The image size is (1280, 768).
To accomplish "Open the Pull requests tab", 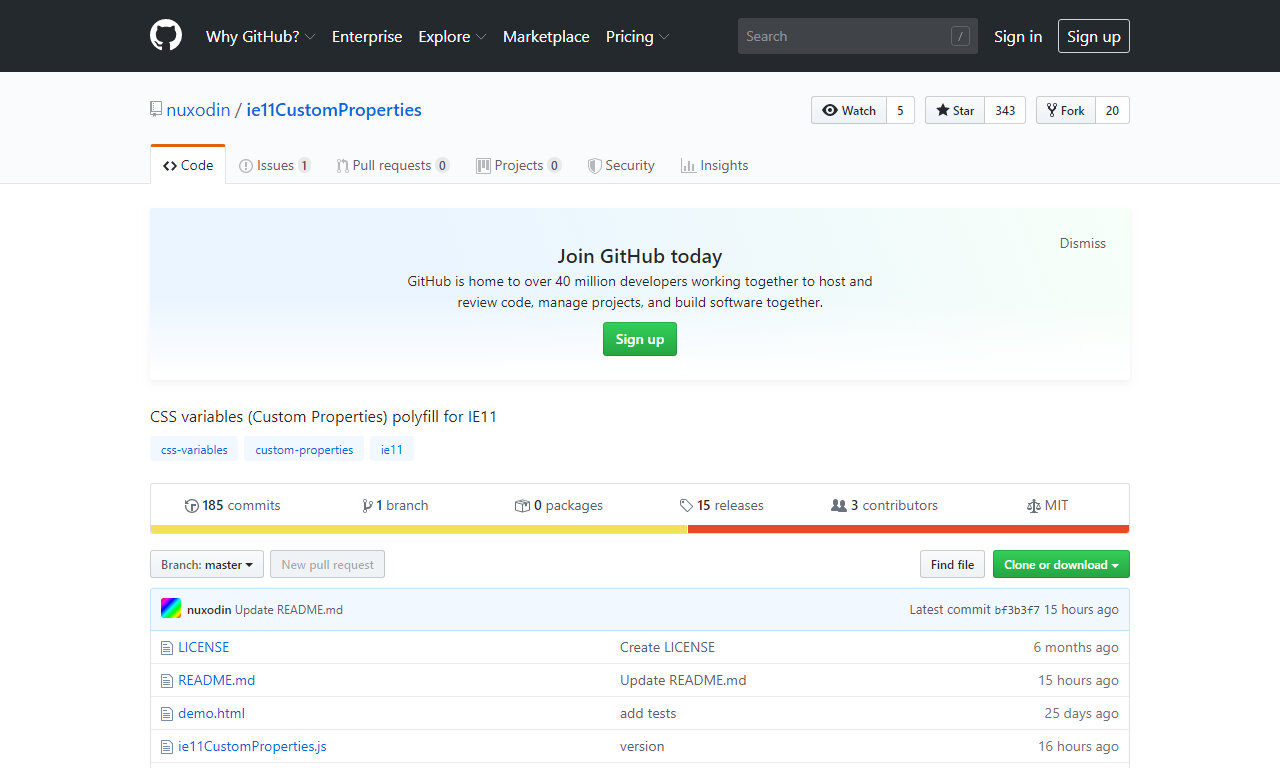I will coord(391,166).
